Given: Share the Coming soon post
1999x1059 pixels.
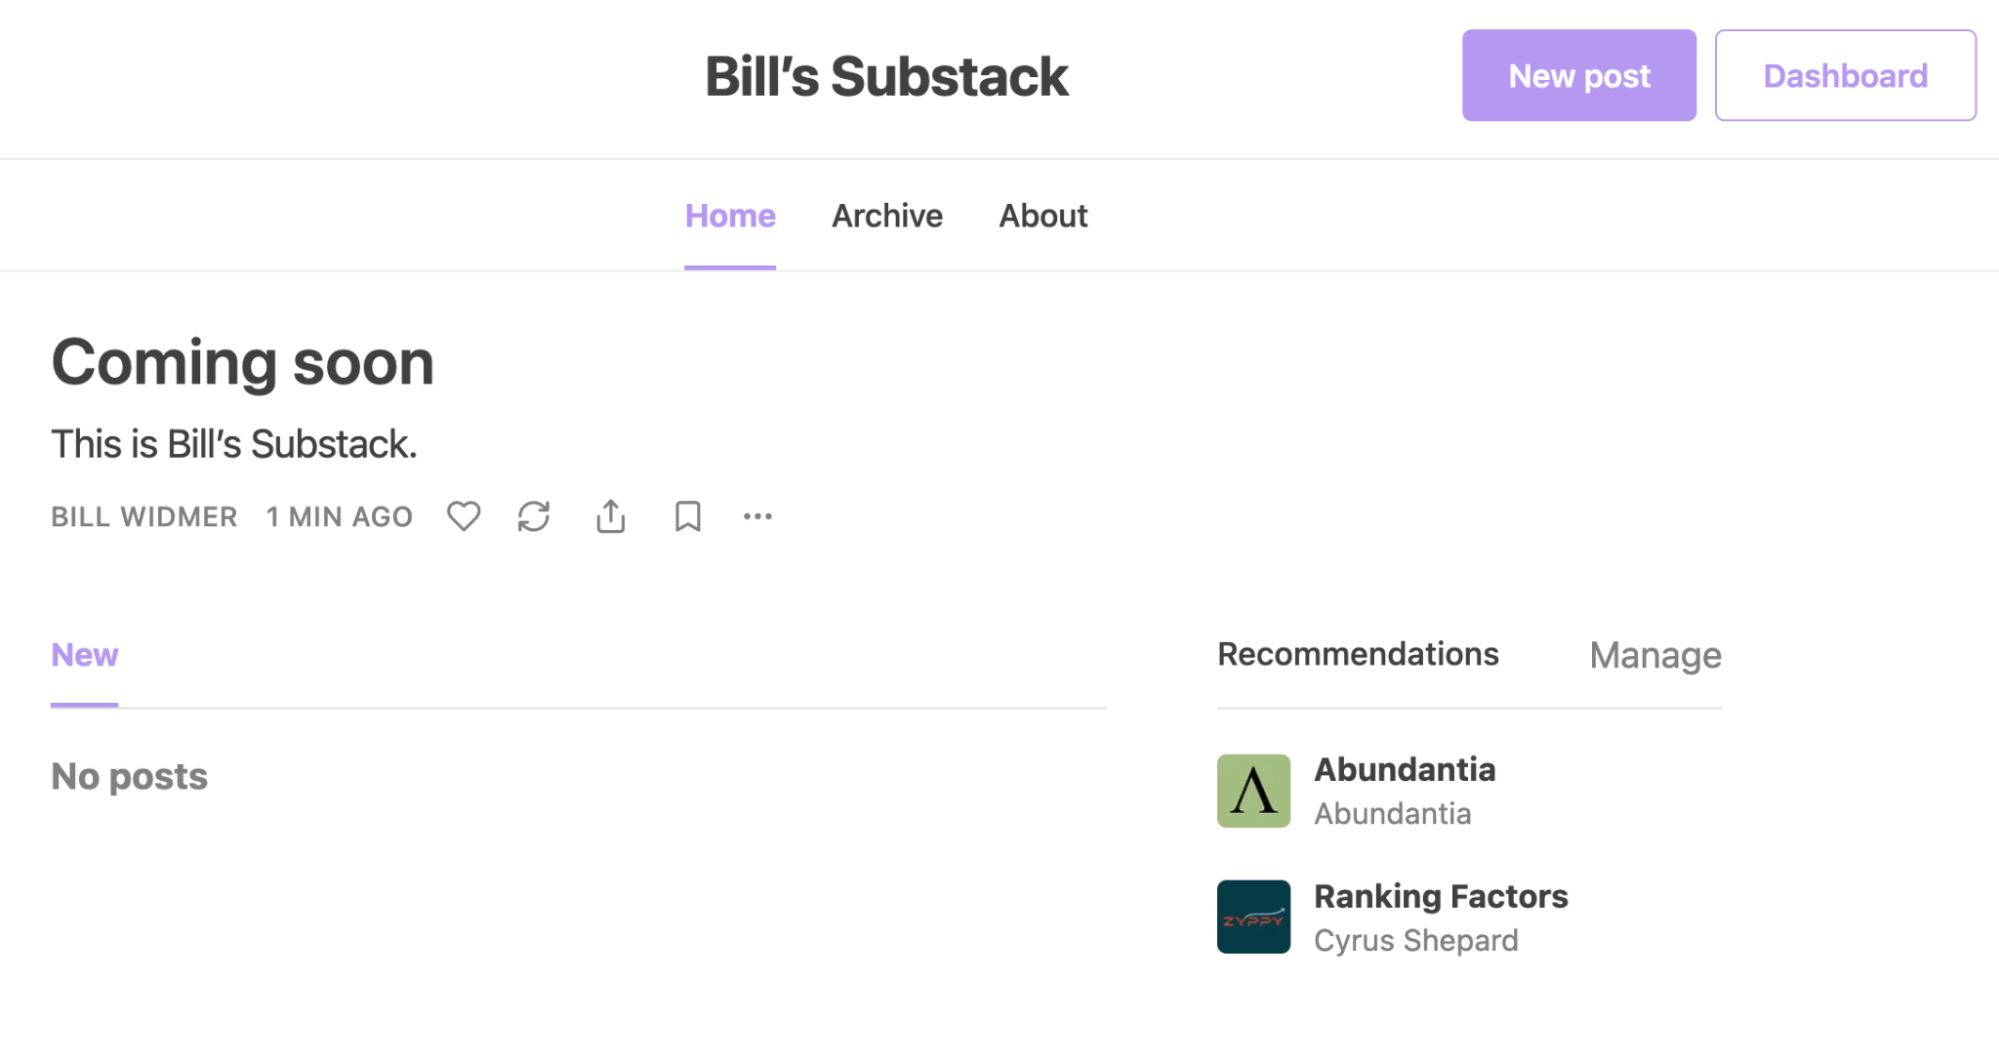Looking at the screenshot, I should tap(610, 516).
